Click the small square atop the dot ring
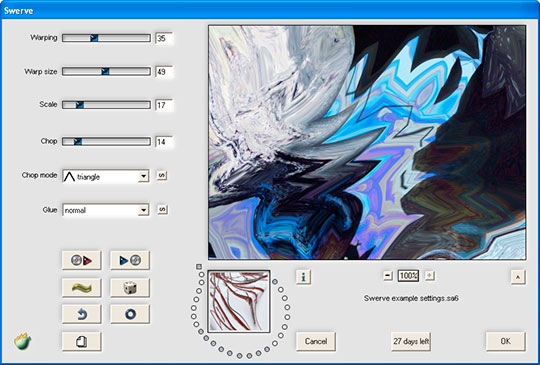This screenshot has height=365, width=540. point(199,267)
